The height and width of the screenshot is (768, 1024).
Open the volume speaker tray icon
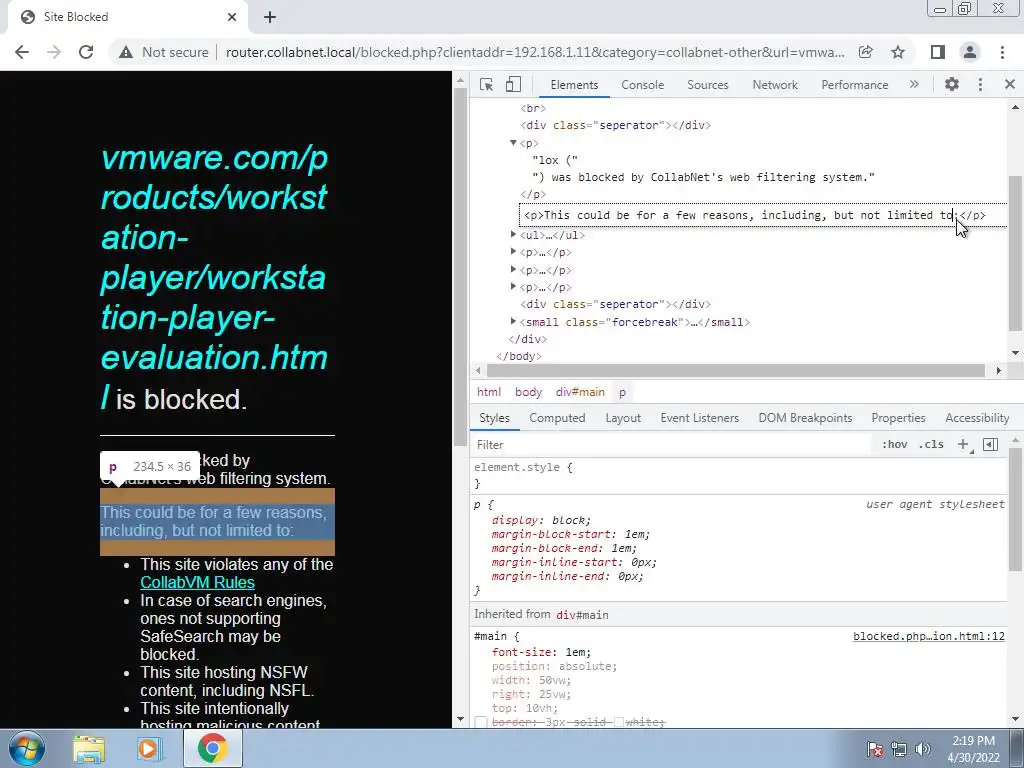922,749
